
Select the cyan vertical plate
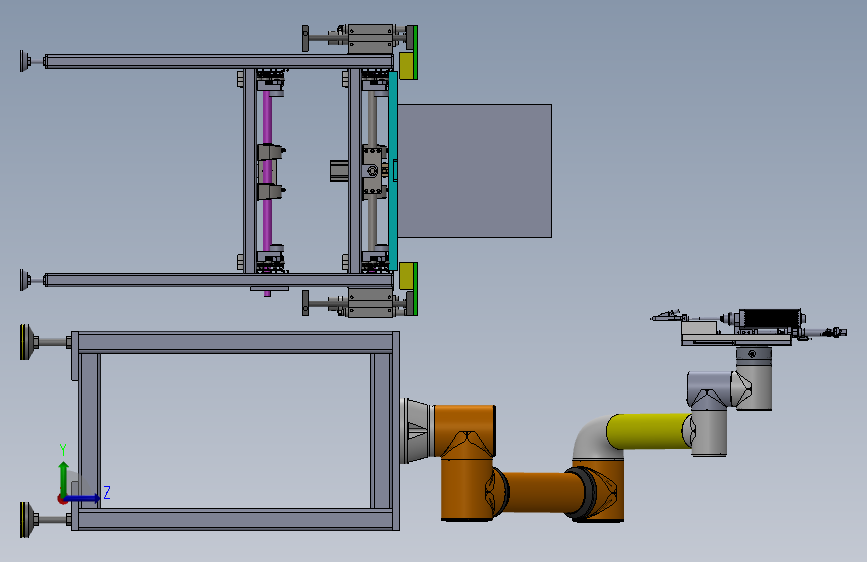pyautogui.click(x=393, y=170)
